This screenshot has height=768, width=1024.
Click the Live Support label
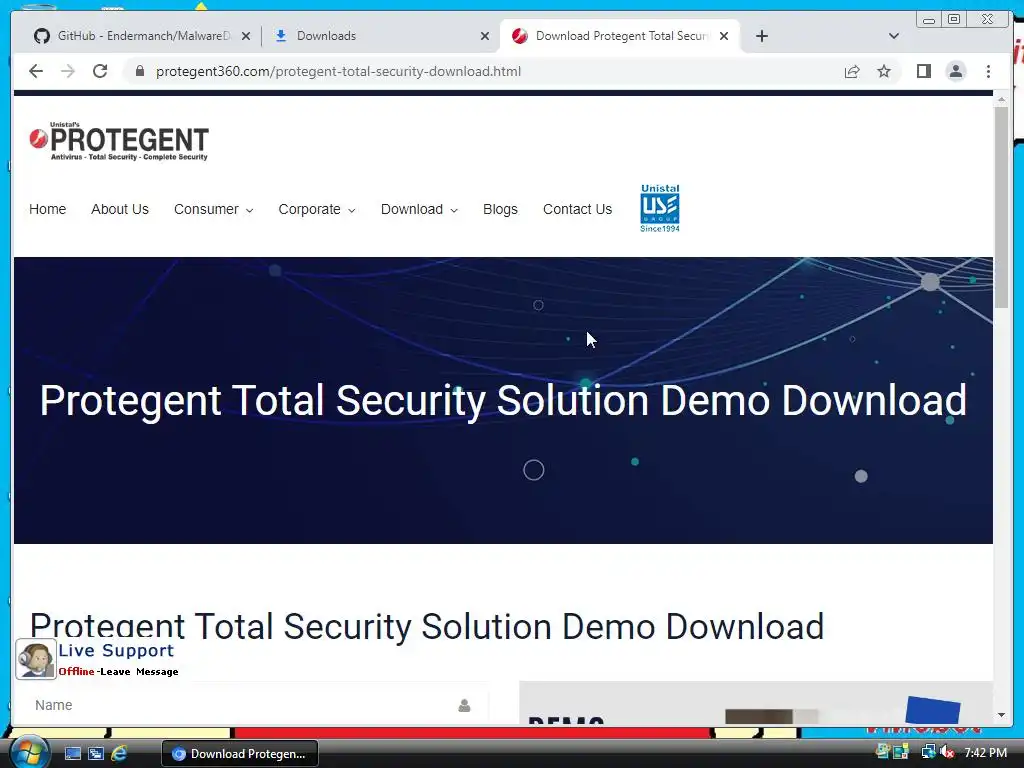tap(116, 650)
